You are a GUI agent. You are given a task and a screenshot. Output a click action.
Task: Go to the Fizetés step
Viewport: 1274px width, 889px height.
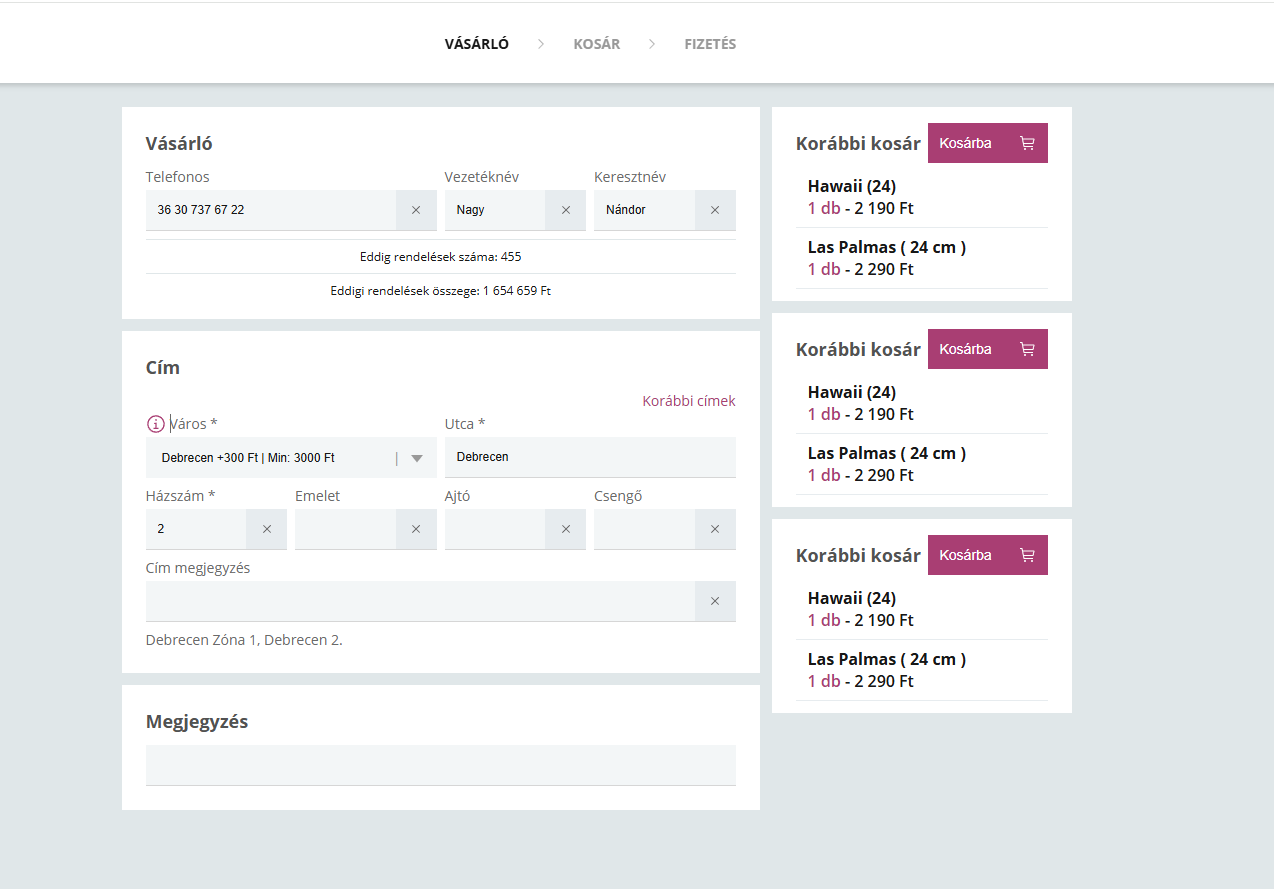[x=710, y=44]
